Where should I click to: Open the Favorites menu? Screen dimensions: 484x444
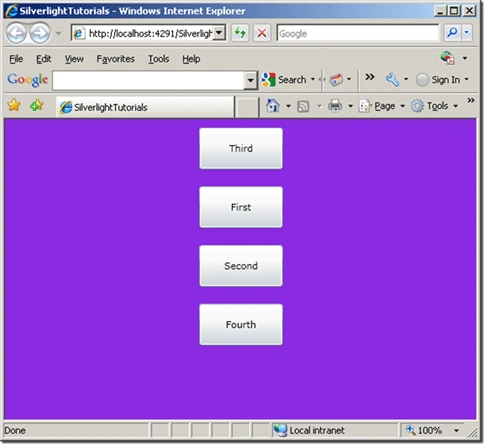115,59
